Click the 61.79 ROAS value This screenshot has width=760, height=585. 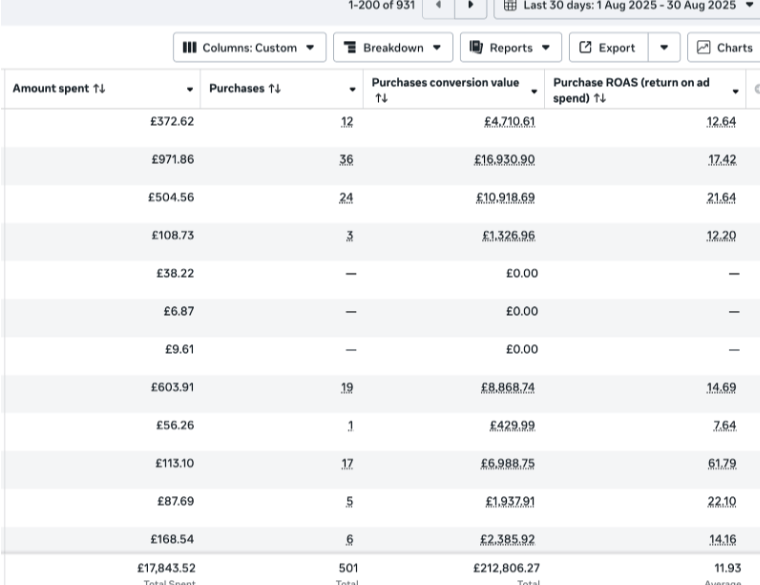tap(722, 464)
